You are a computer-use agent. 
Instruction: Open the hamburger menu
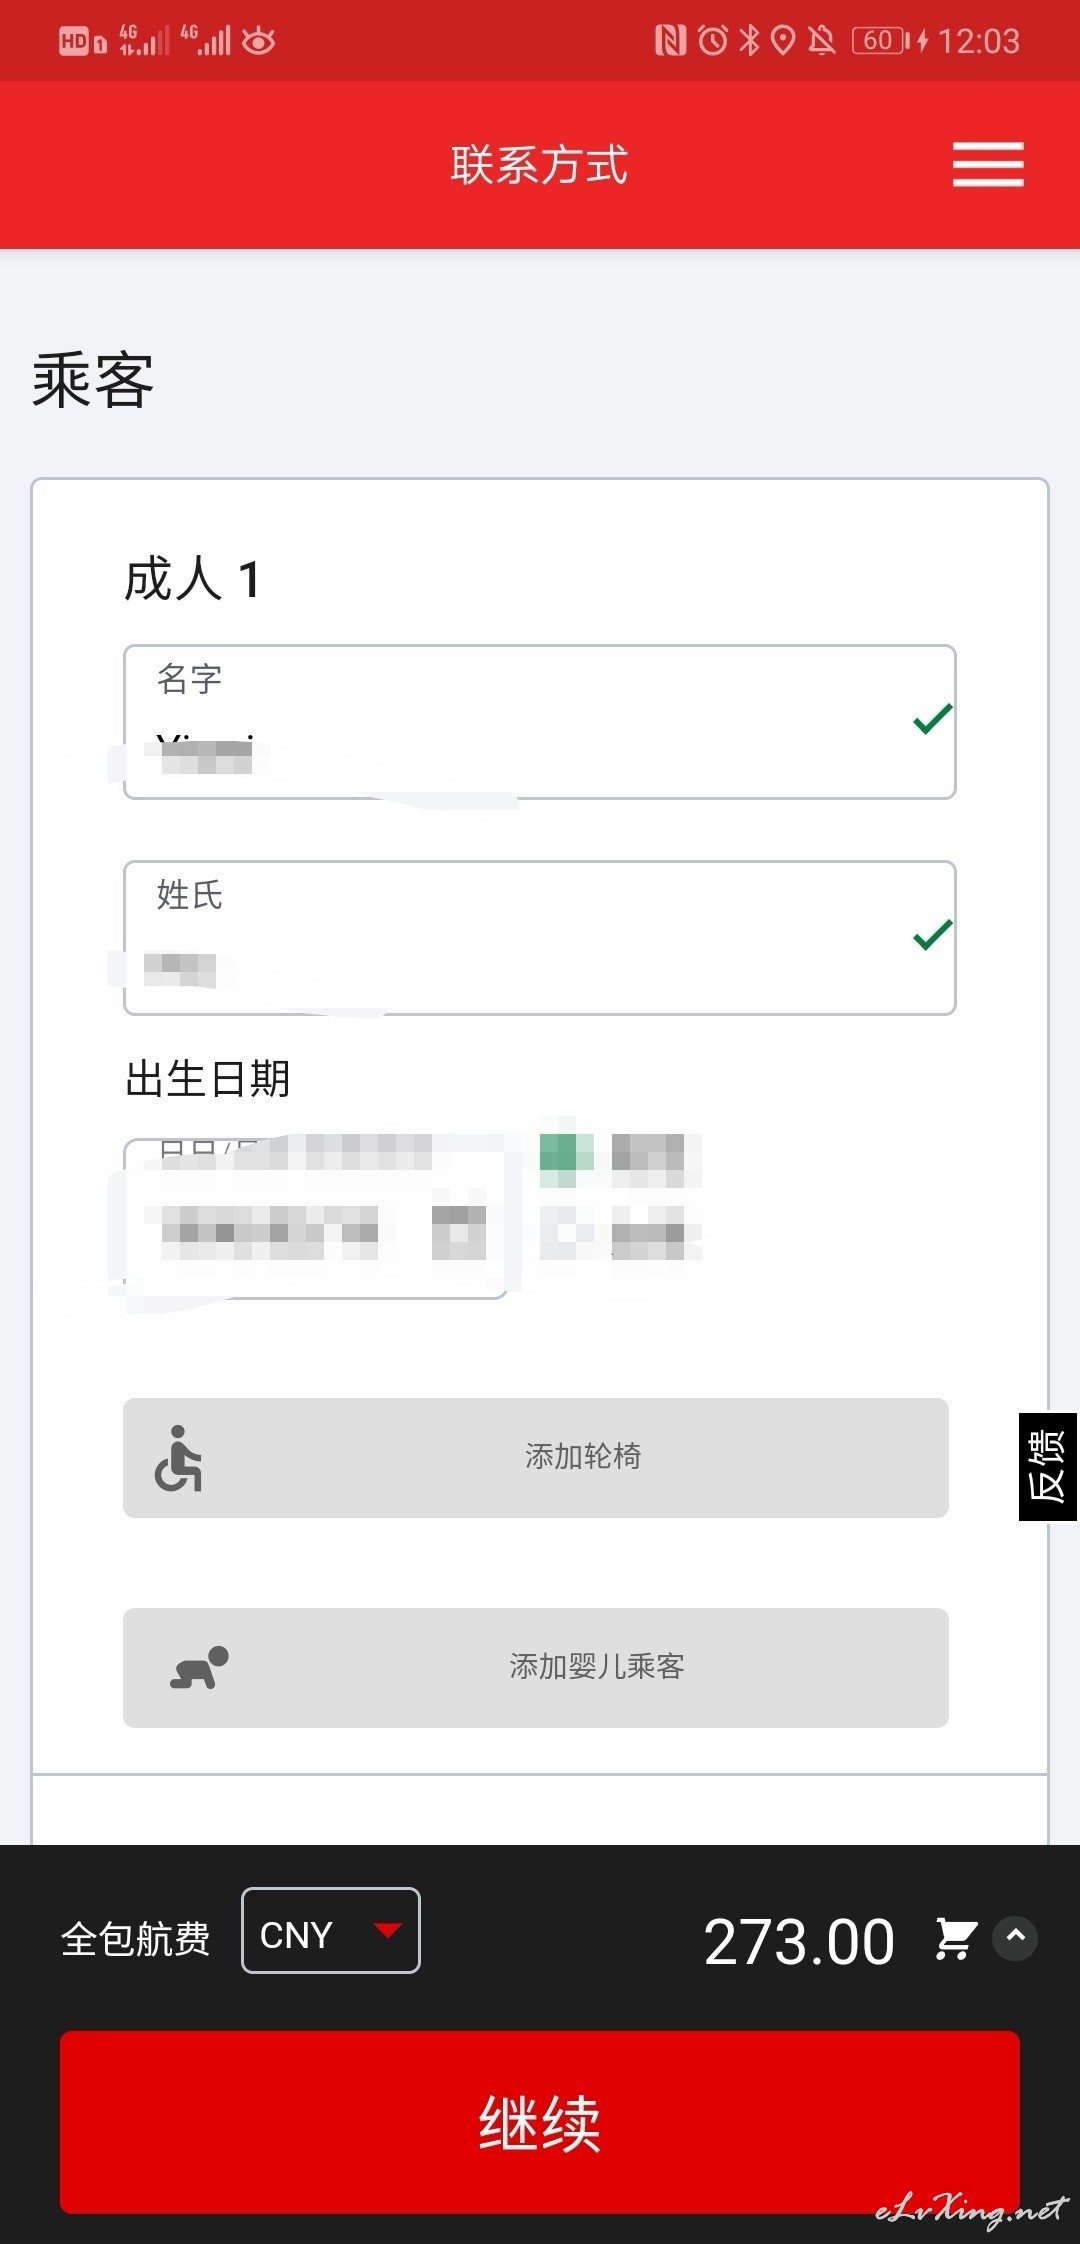988,164
